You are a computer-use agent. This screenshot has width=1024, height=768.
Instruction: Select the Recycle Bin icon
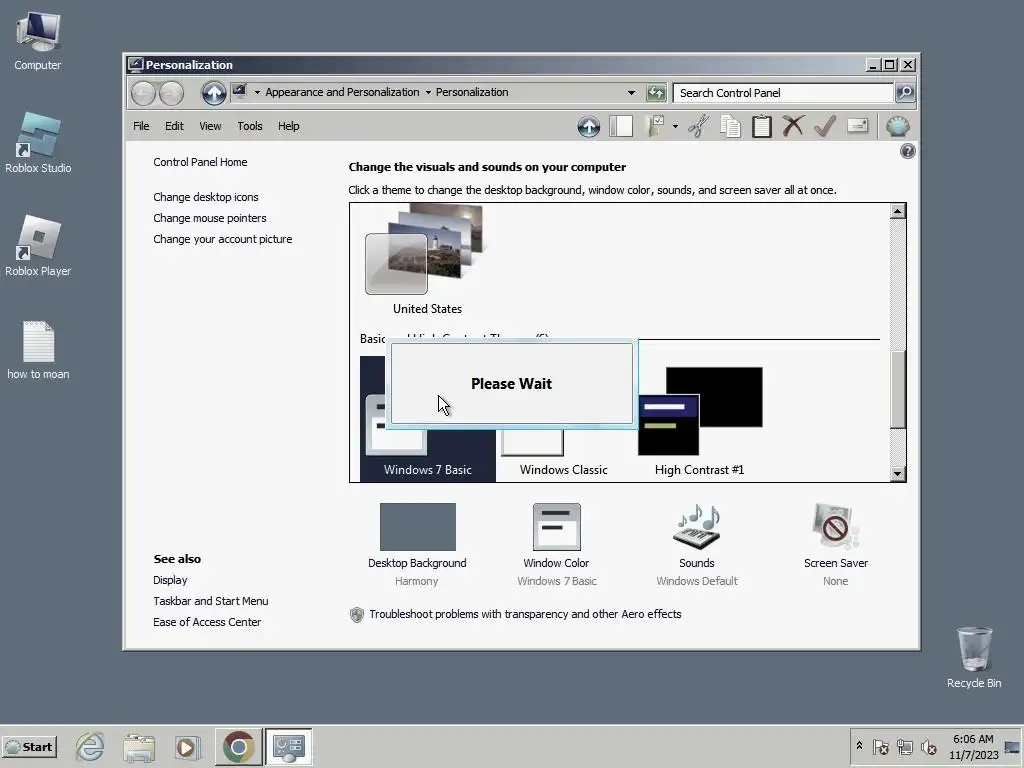(974, 658)
